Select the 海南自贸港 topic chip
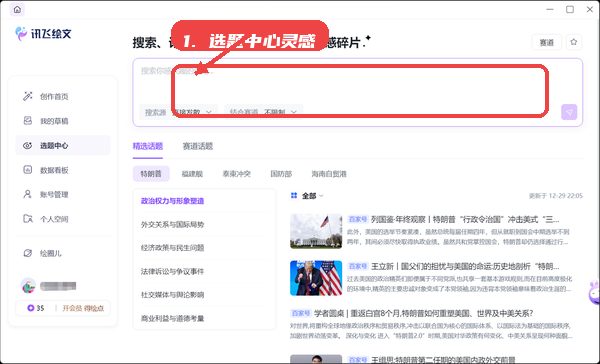 [329, 174]
